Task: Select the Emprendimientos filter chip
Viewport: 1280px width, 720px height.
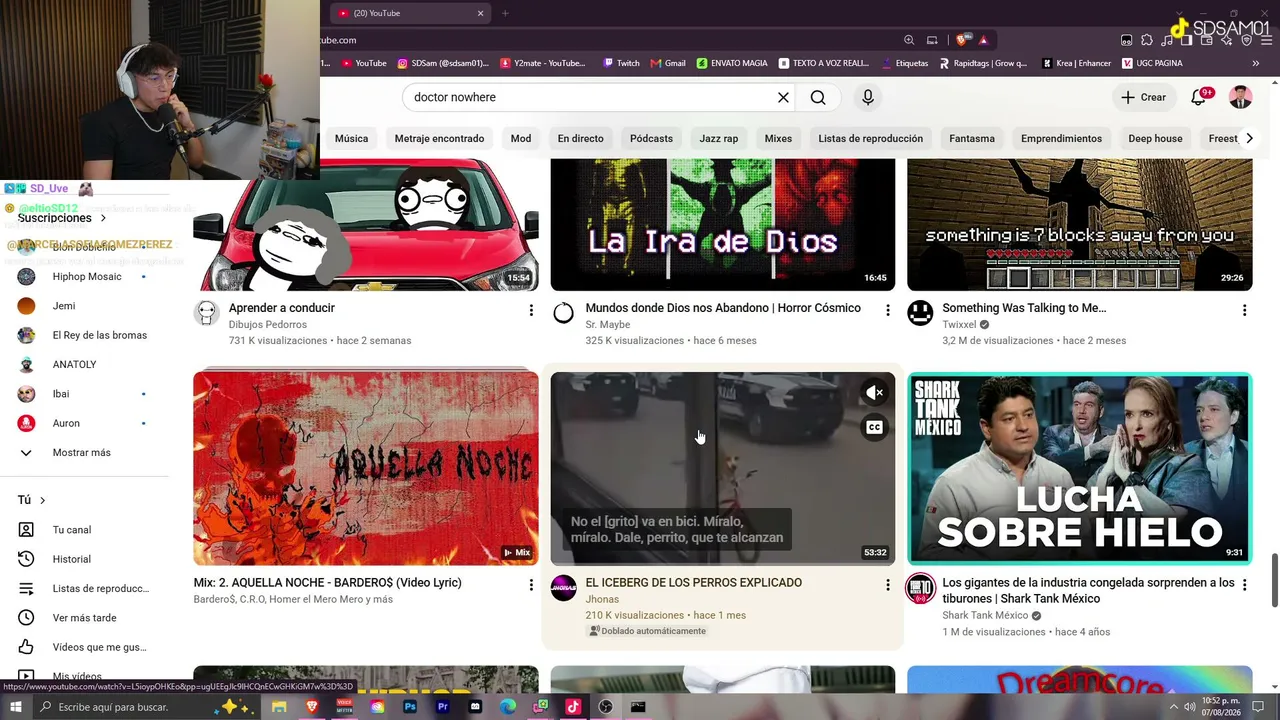Action: click(x=1061, y=138)
